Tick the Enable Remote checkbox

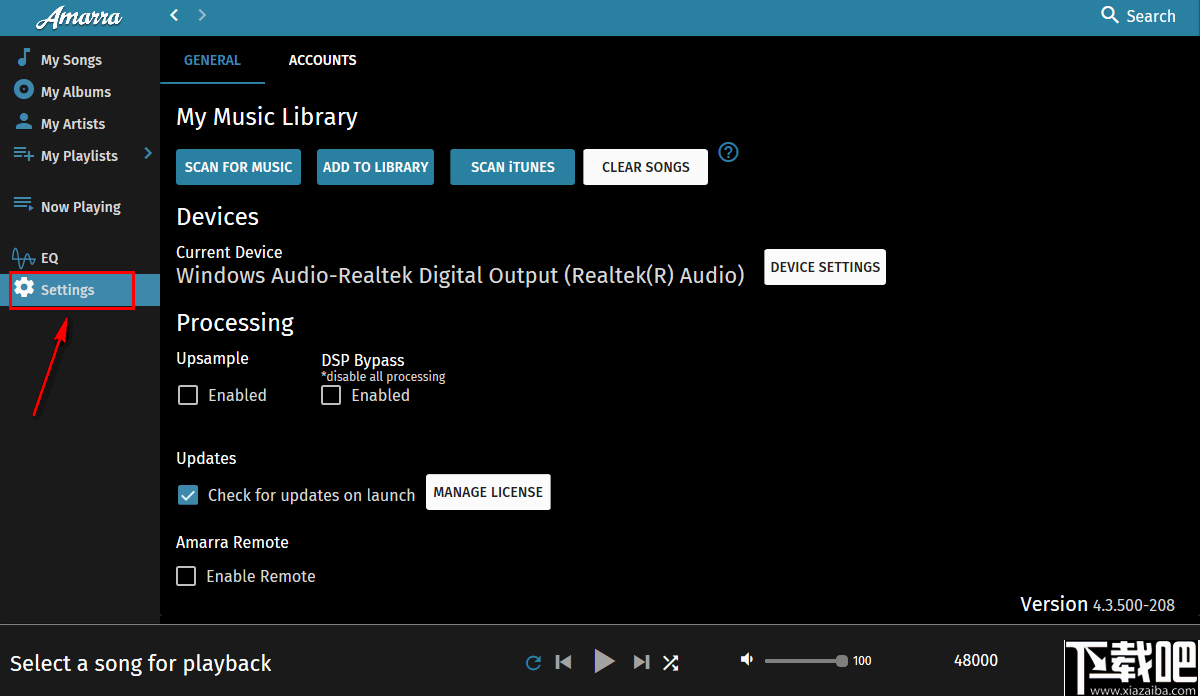[x=186, y=576]
